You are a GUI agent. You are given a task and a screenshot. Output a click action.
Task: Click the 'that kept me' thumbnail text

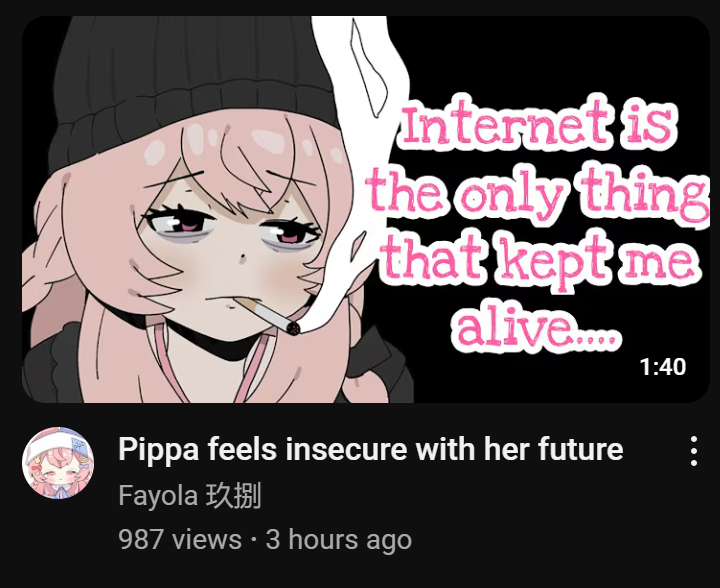540,262
